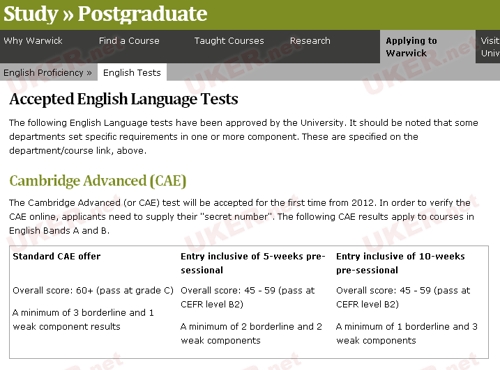
Task: Click 'A minimum of 1 borderline and 3' text
Action: (407, 327)
